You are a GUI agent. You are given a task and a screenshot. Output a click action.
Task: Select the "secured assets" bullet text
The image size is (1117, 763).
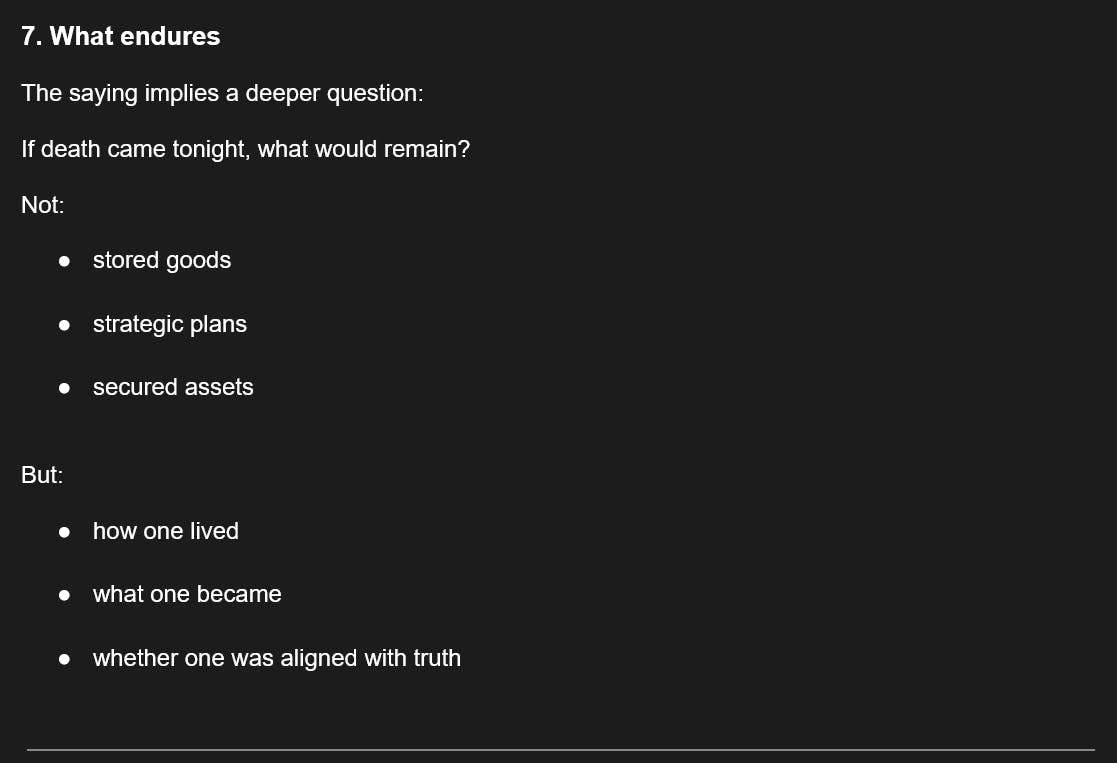pos(173,388)
